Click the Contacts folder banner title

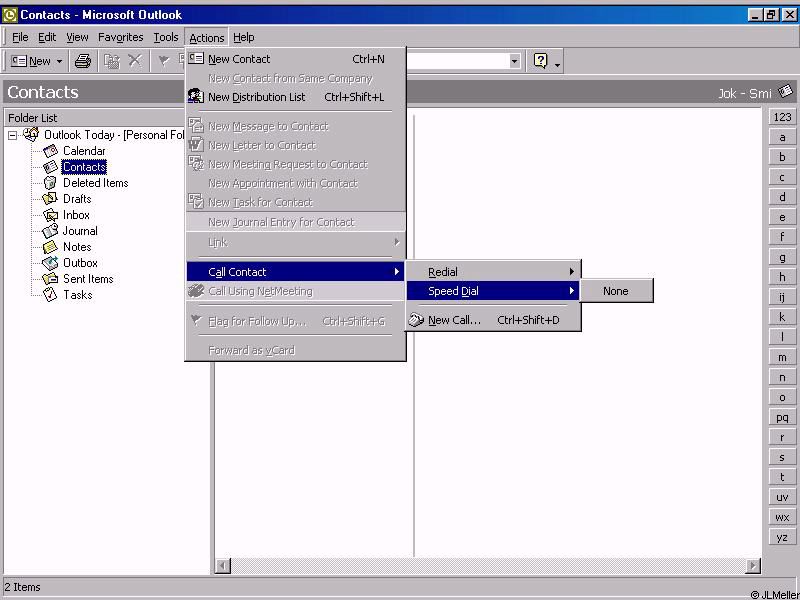coord(43,92)
